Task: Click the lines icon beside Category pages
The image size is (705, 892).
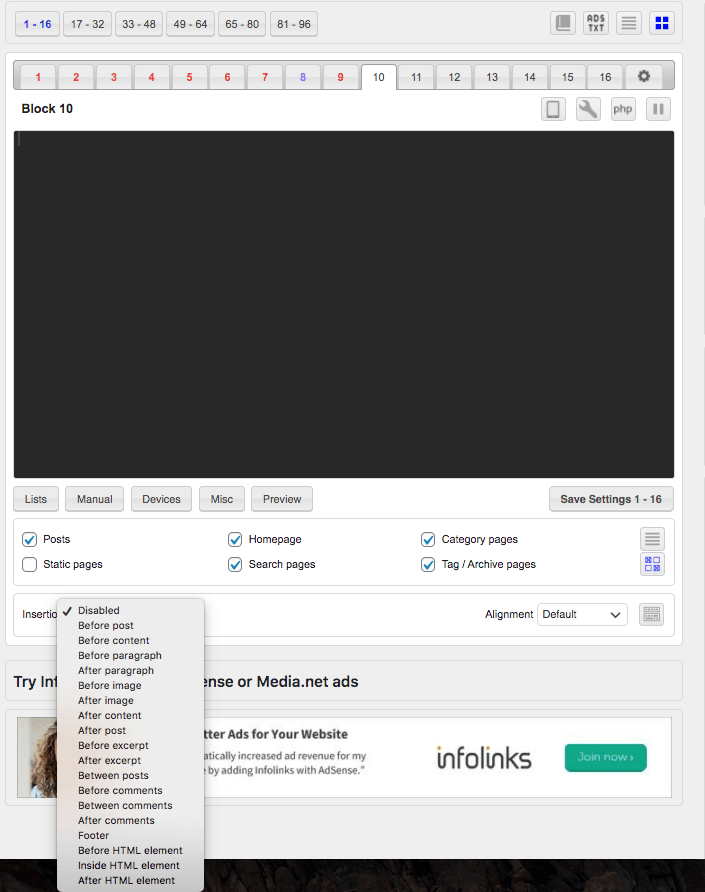Action: (652, 539)
